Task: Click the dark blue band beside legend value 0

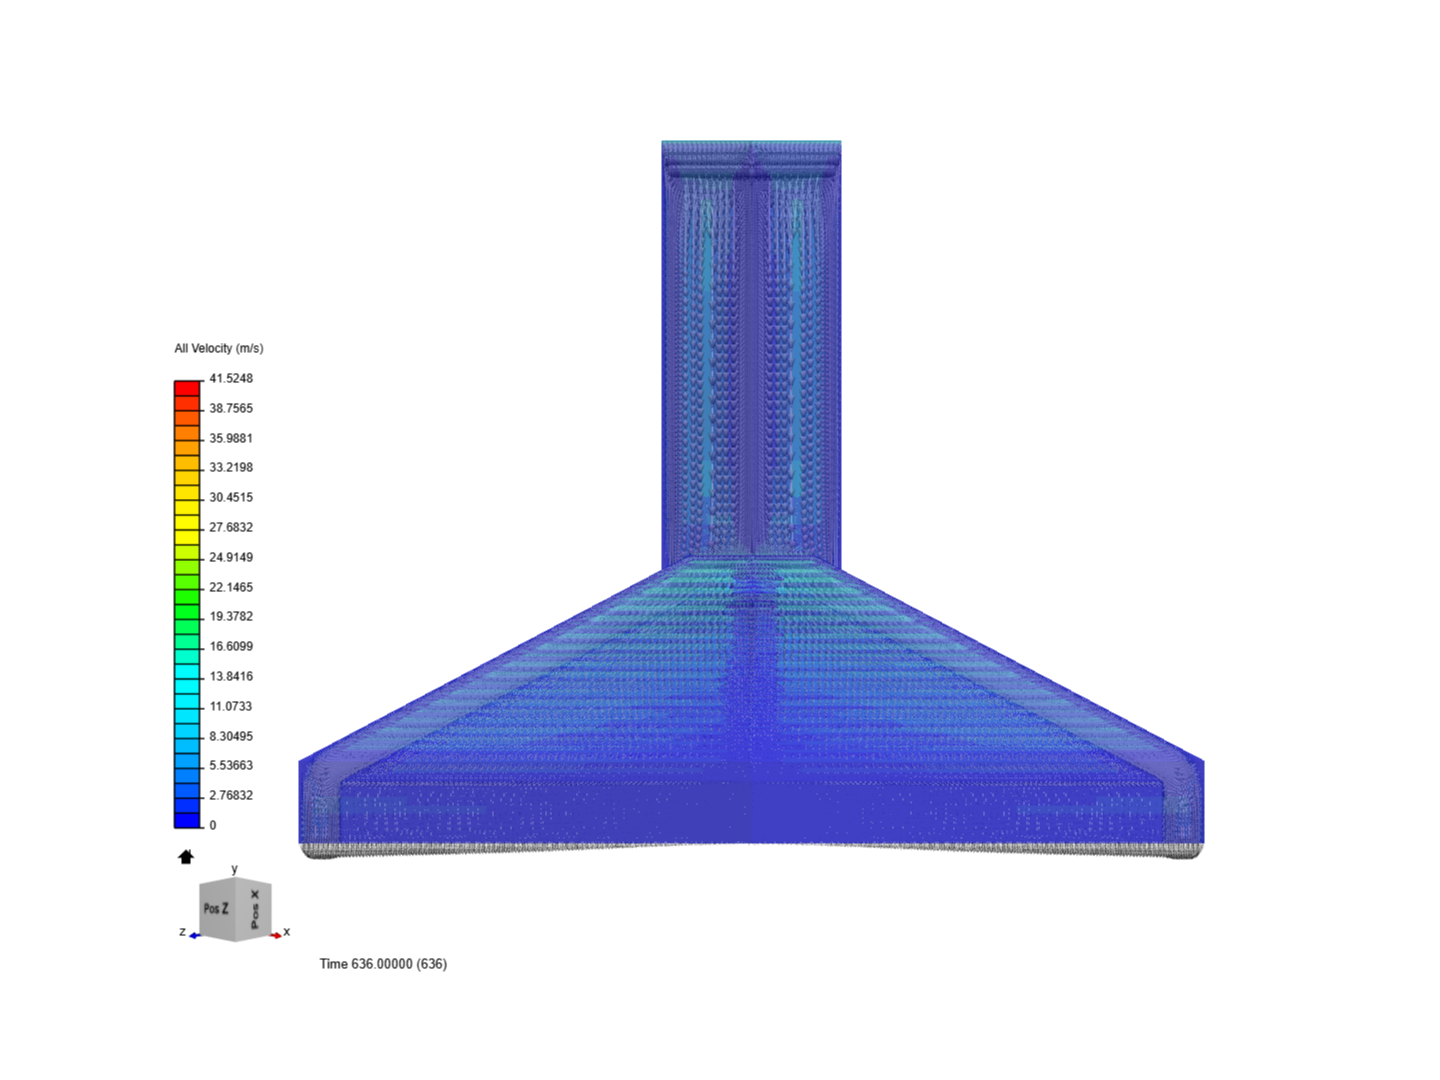Action: pyautogui.click(x=187, y=820)
